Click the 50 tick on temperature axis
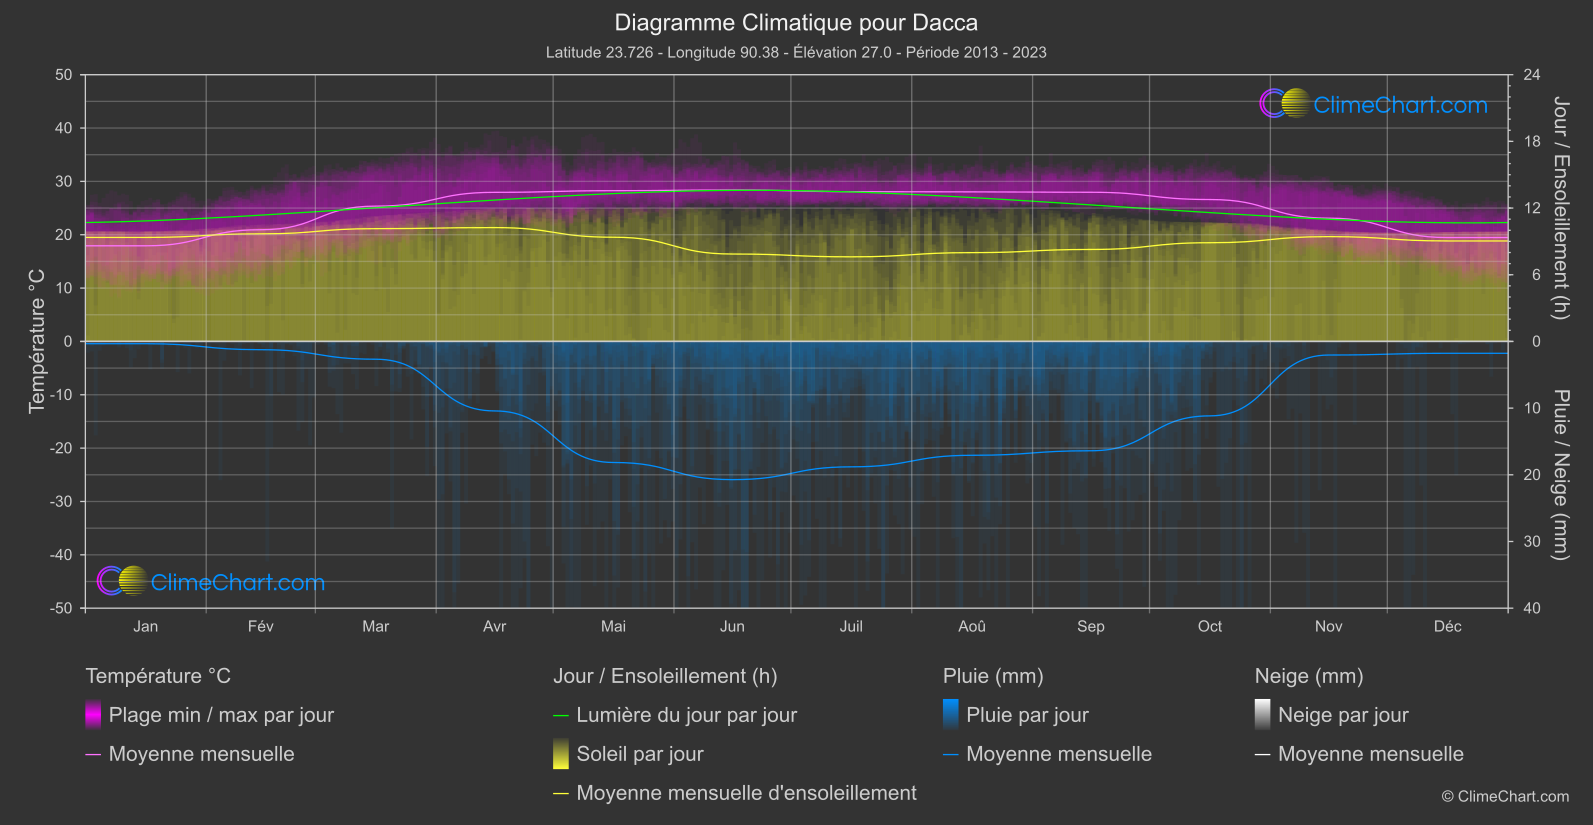The width and height of the screenshot is (1593, 825). click(x=64, y=75)
